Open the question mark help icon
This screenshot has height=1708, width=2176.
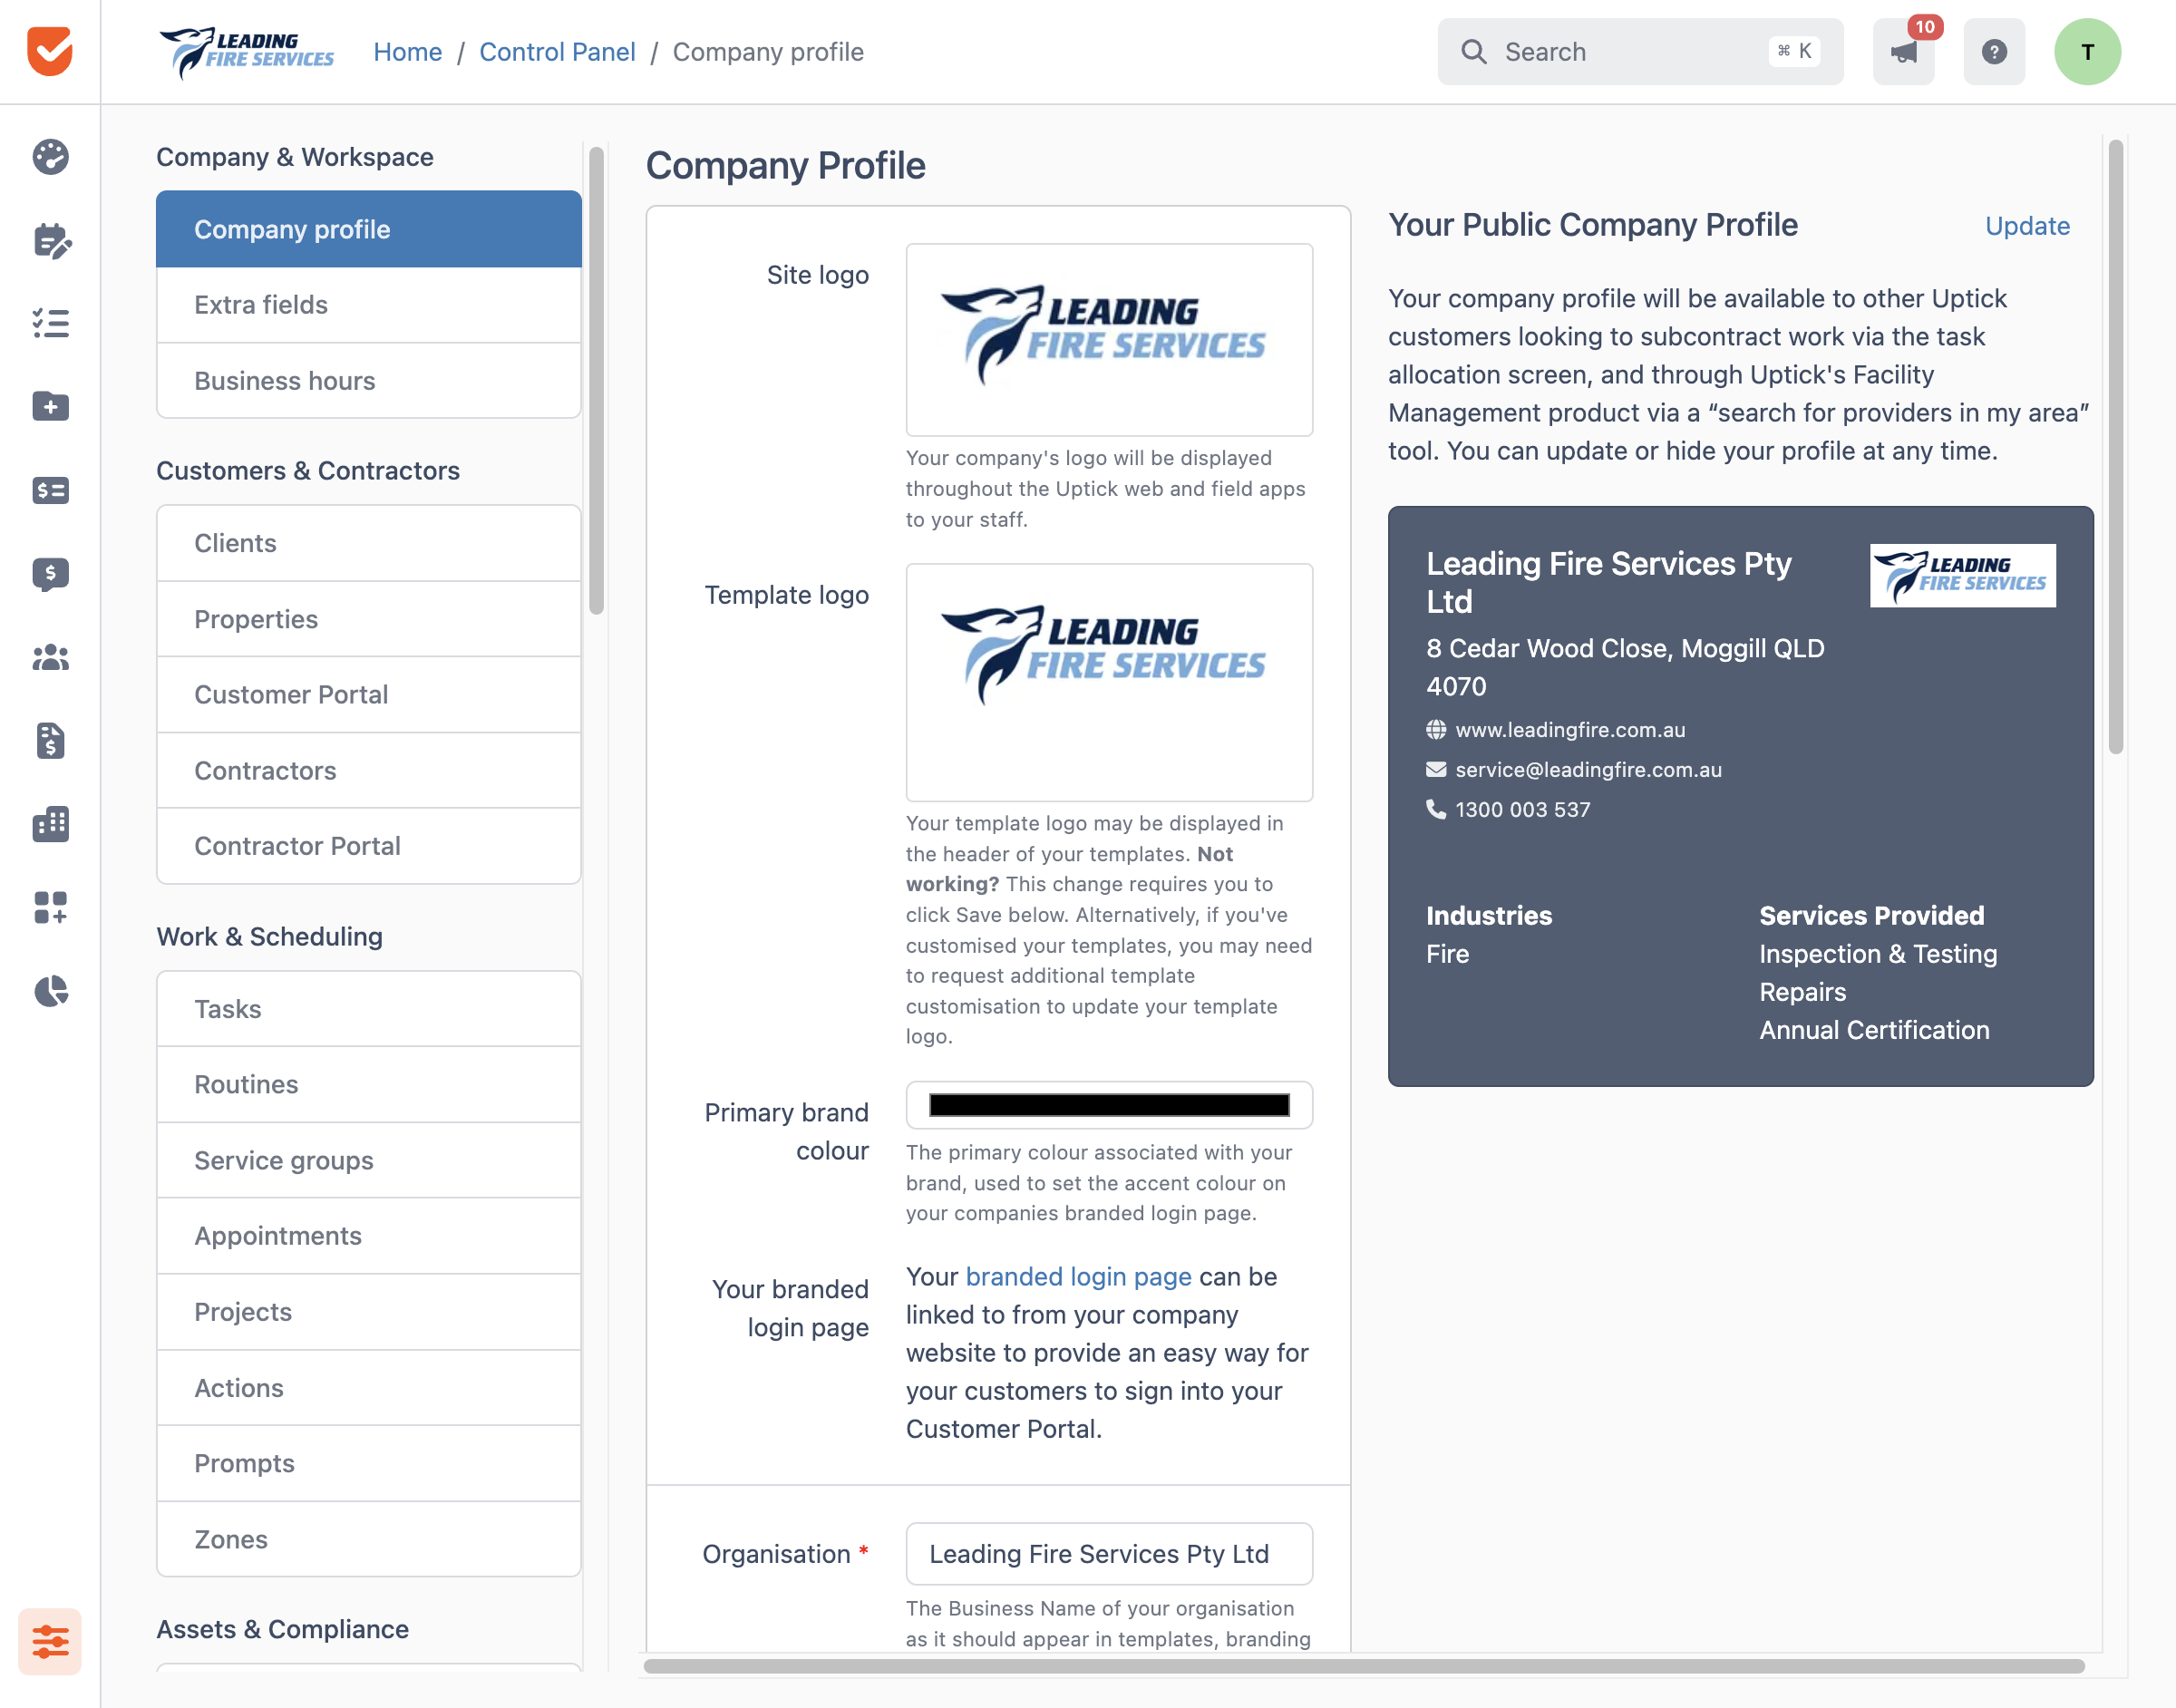tap(1994, 52)
